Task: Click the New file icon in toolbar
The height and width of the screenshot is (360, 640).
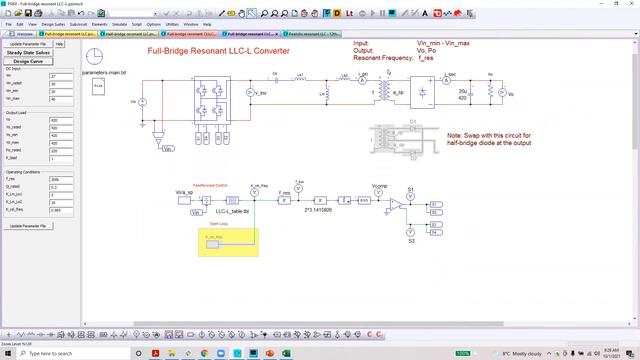Action: [x=8, y=13]
